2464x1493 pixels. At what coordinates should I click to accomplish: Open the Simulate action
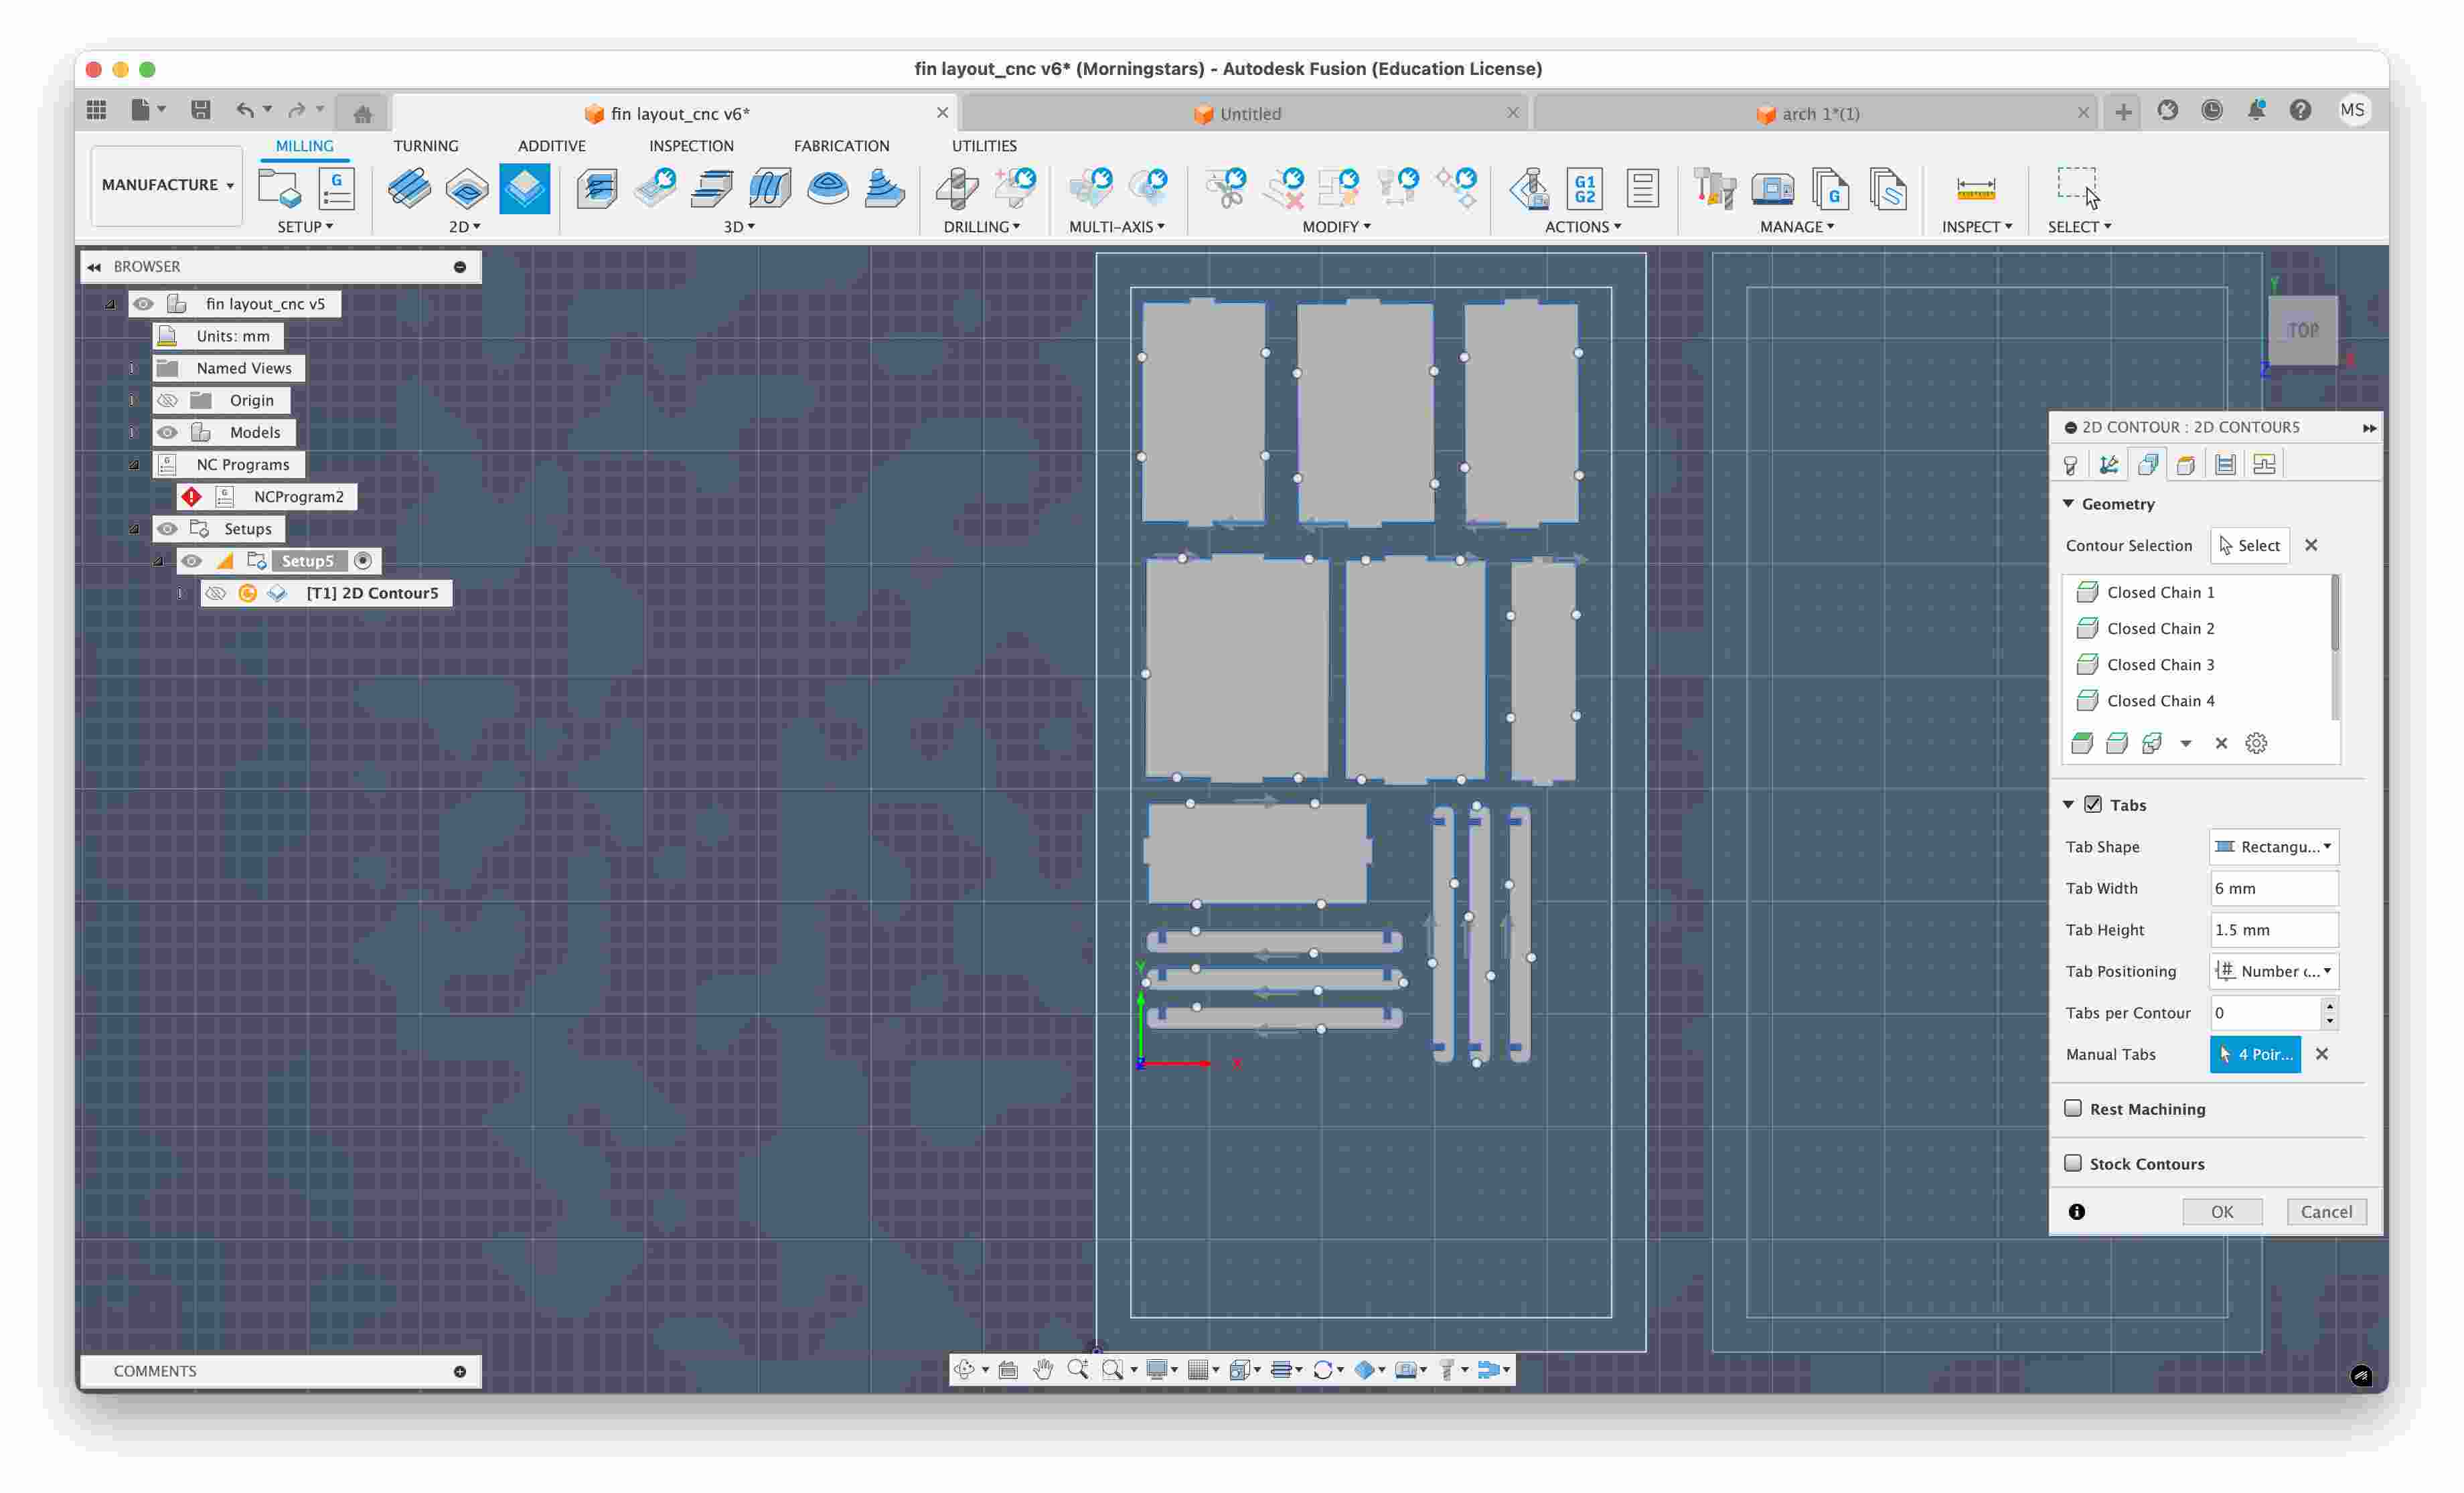pos(1529,188)
